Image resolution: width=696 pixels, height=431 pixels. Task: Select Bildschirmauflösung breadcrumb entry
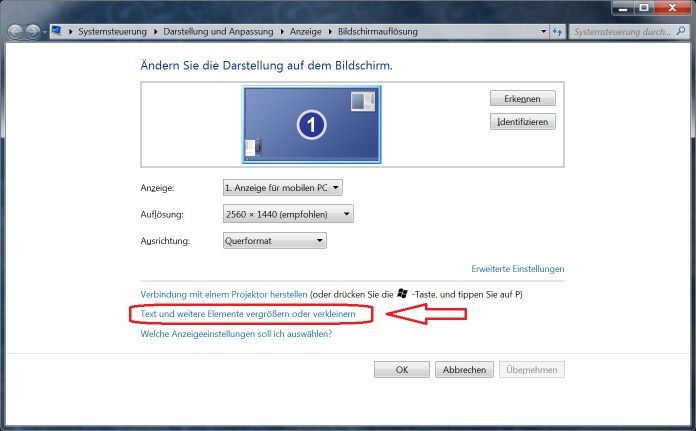378,32
